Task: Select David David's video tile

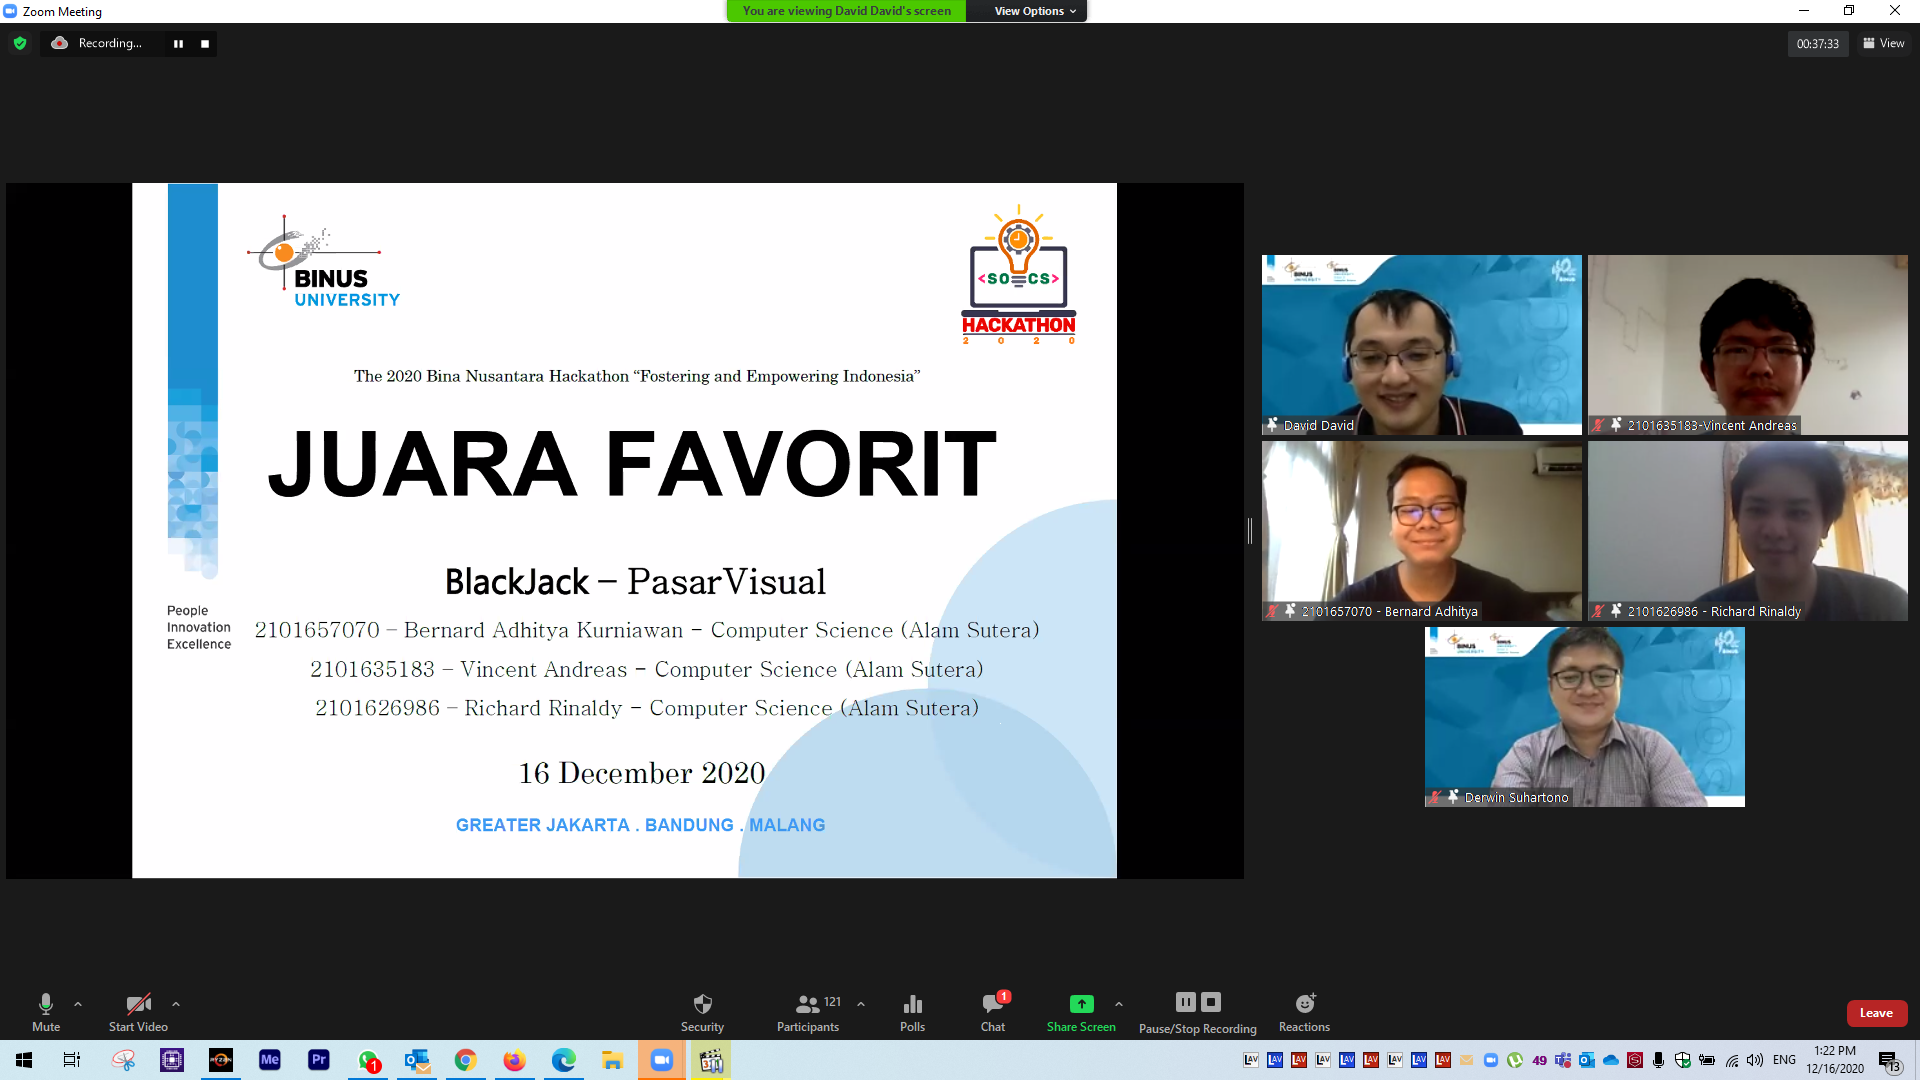Action: 1421,345
